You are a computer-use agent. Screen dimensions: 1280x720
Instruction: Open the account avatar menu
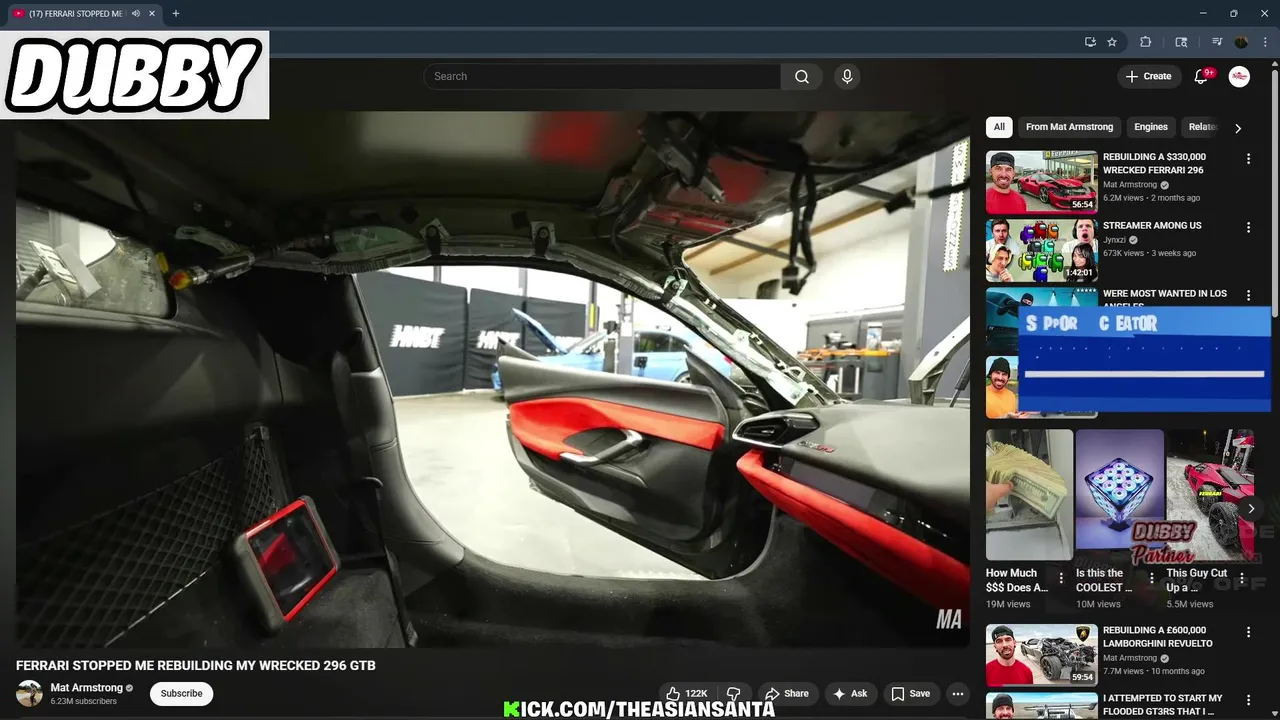(x=1239, y=77)
